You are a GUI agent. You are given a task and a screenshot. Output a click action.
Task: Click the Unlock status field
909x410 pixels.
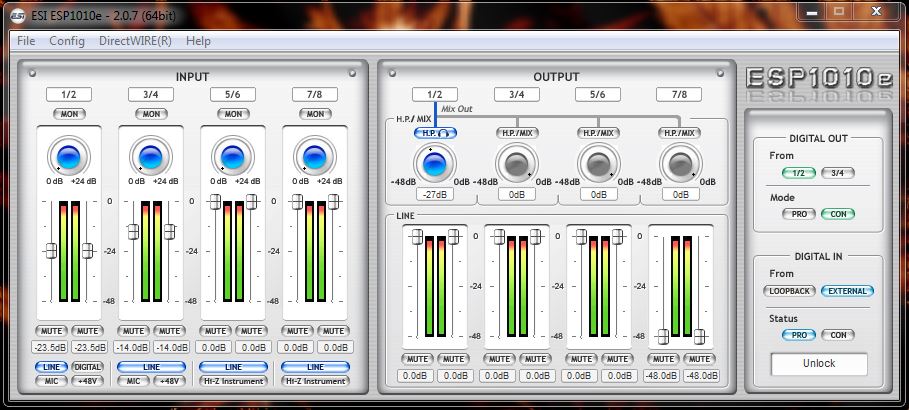point(819,364)
